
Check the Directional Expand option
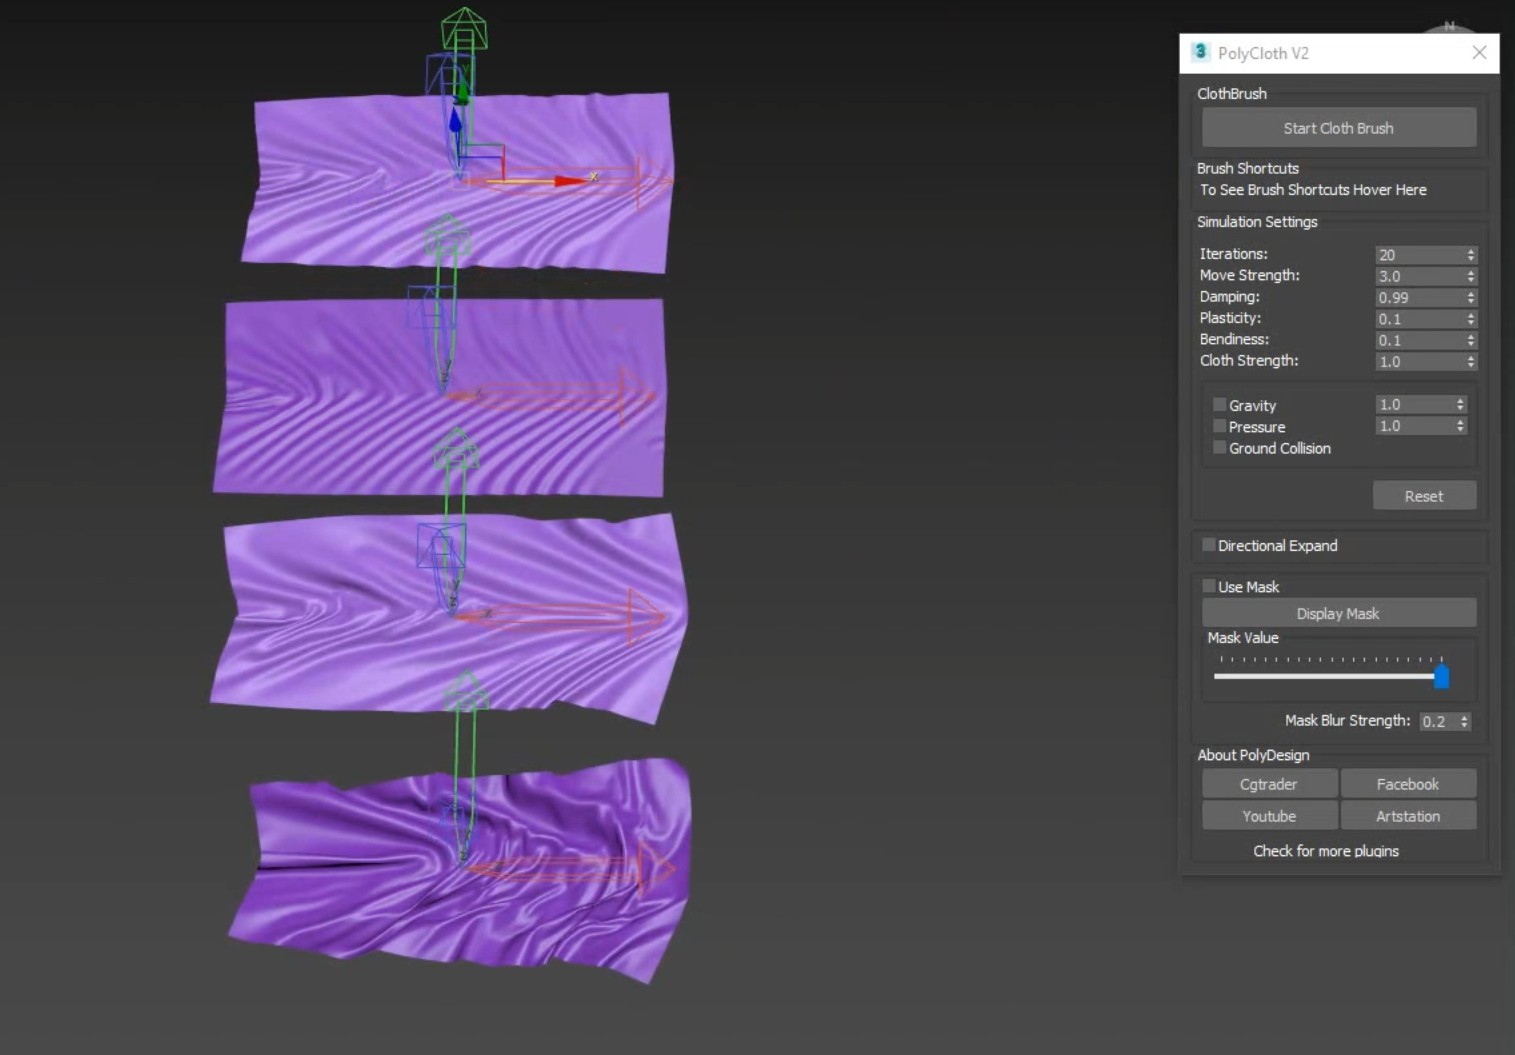coord(1209,545)
